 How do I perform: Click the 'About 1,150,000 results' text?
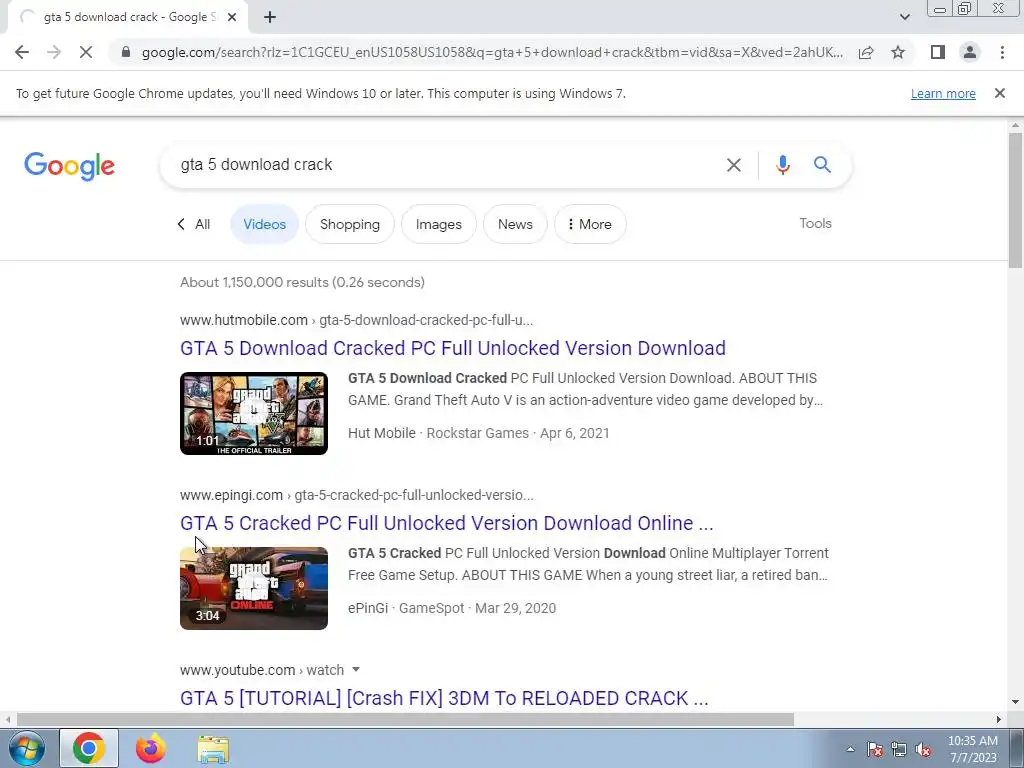point(302,282)
